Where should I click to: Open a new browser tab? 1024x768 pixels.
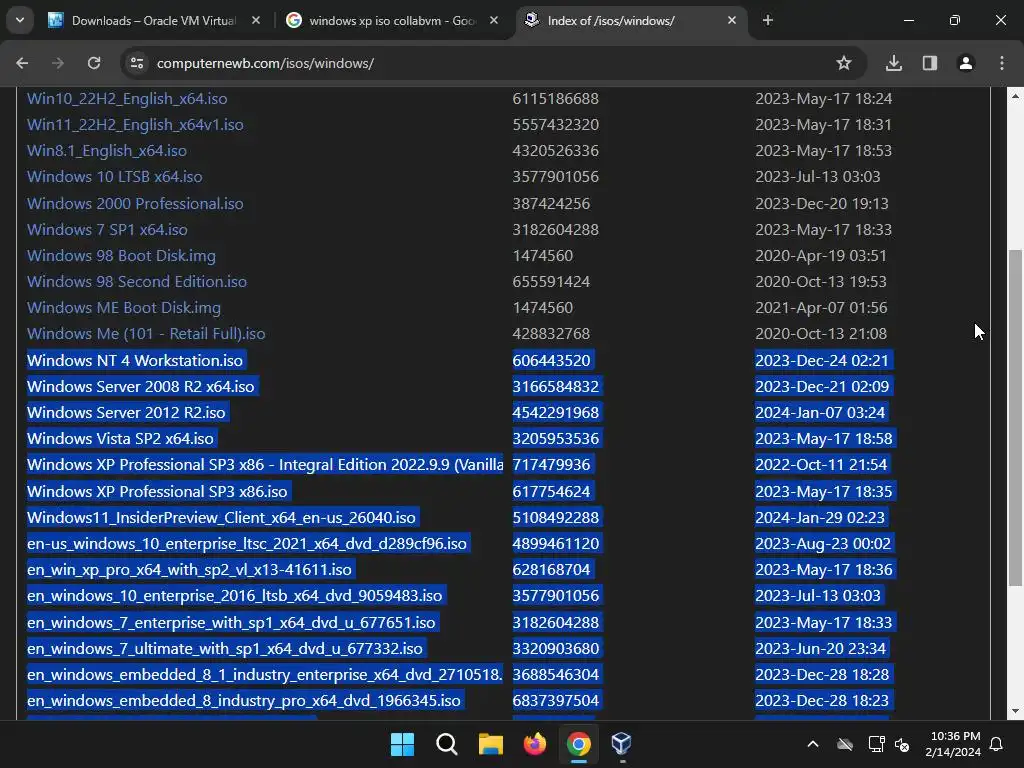768,21
